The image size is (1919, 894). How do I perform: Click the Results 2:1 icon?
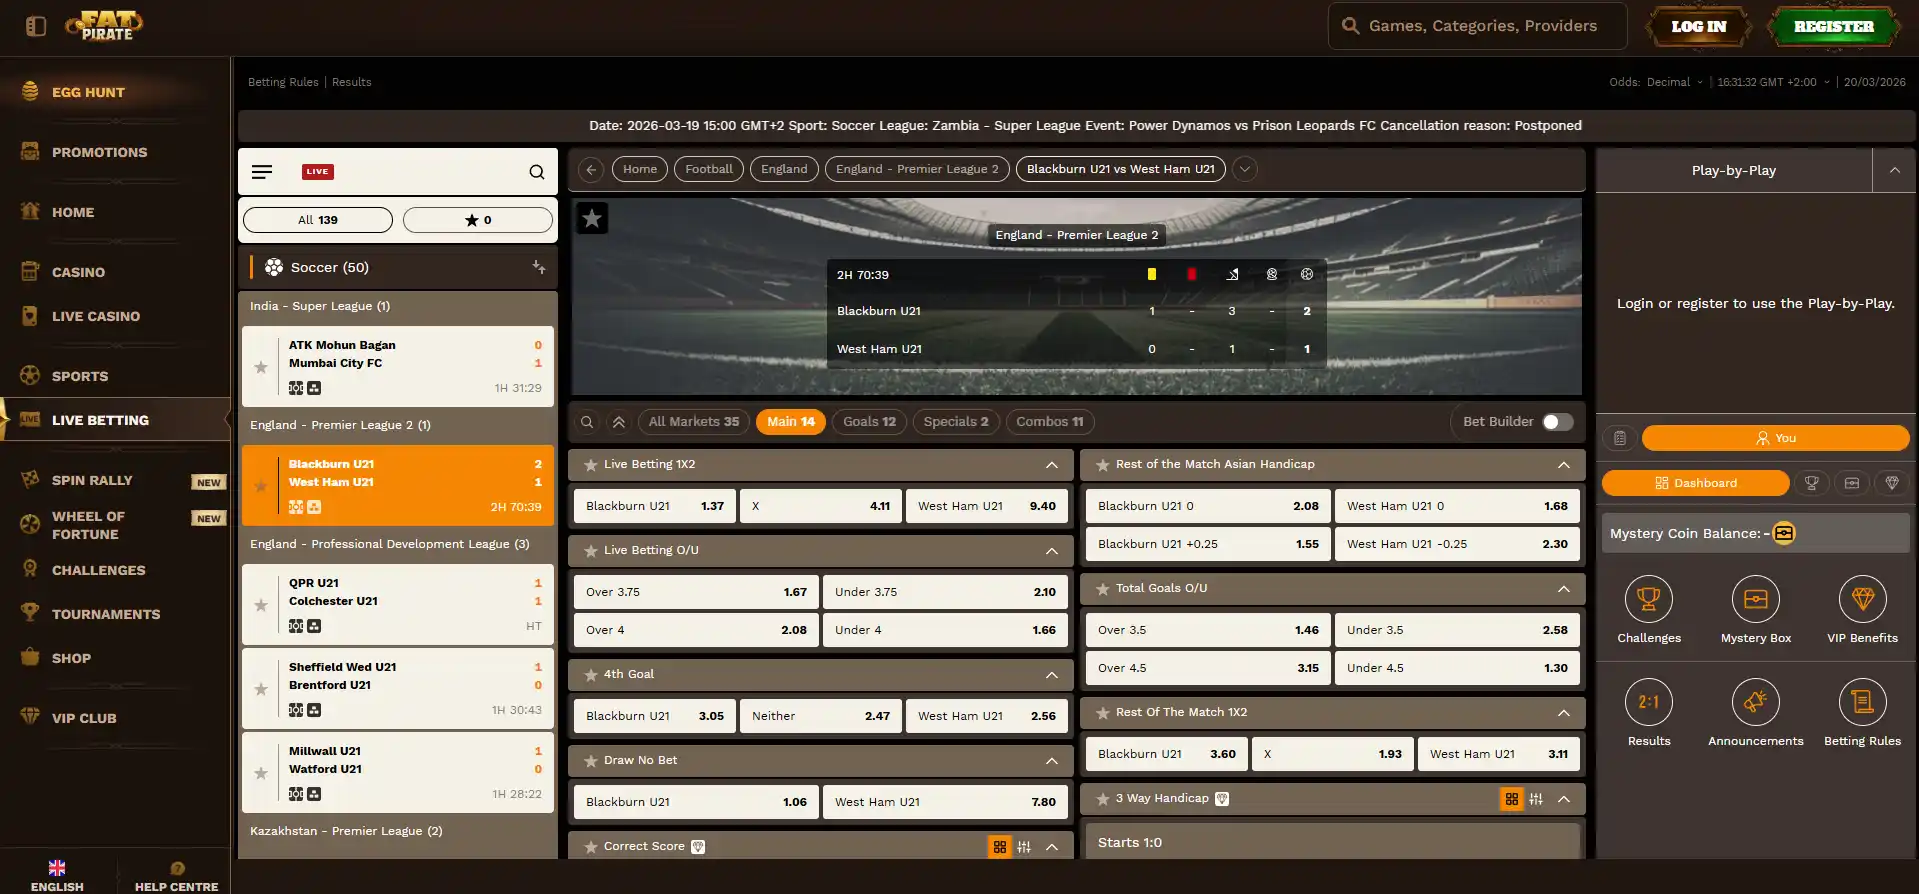coord(1648,702)
